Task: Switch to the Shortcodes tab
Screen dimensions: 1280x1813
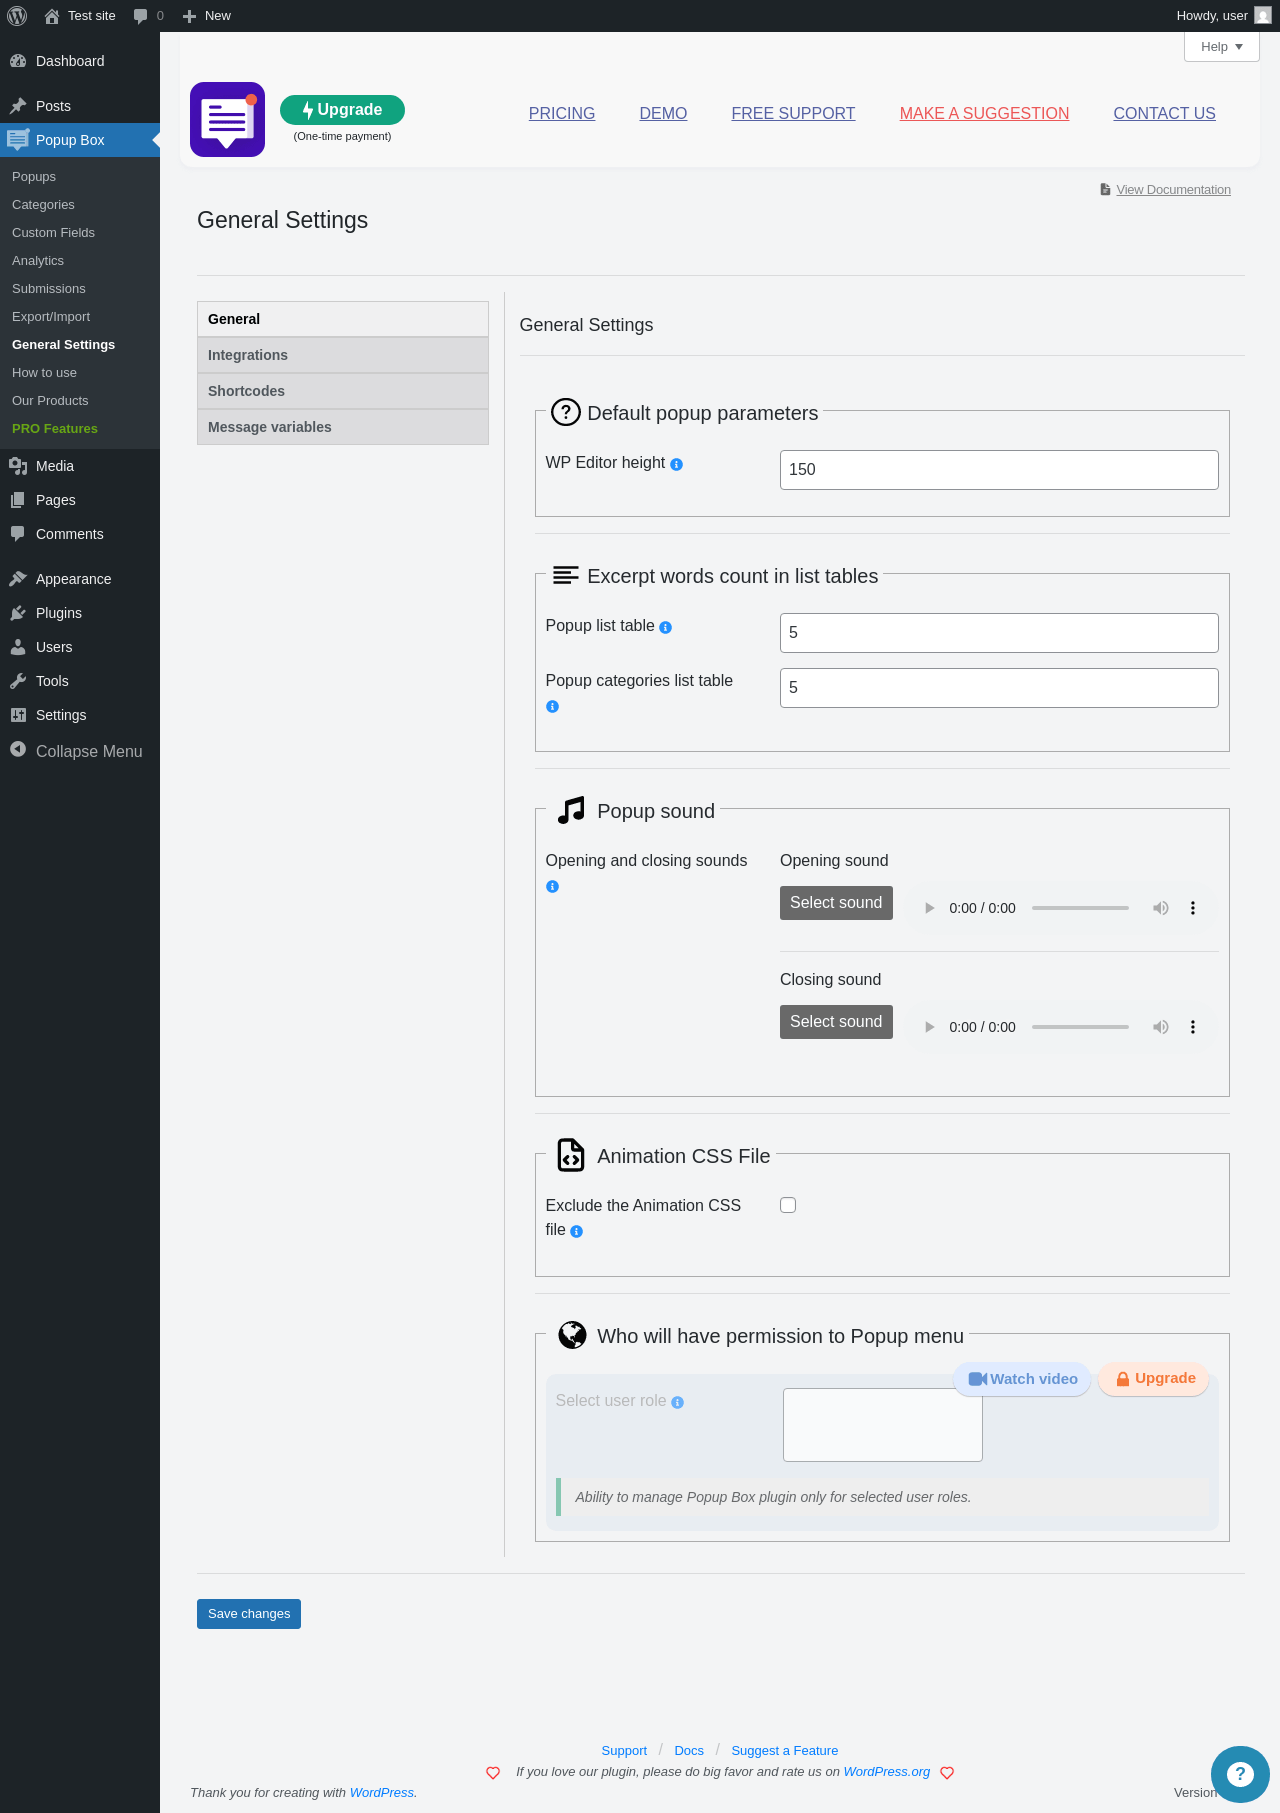Action: click(x=343, y=391)
